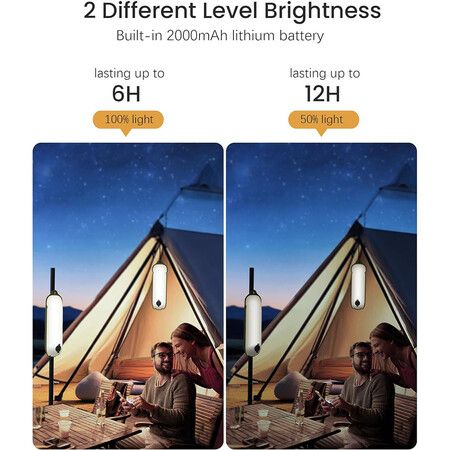The image size is (450, 450).
Task: Click the orange '50% light' badge
Action: point(323,119)
